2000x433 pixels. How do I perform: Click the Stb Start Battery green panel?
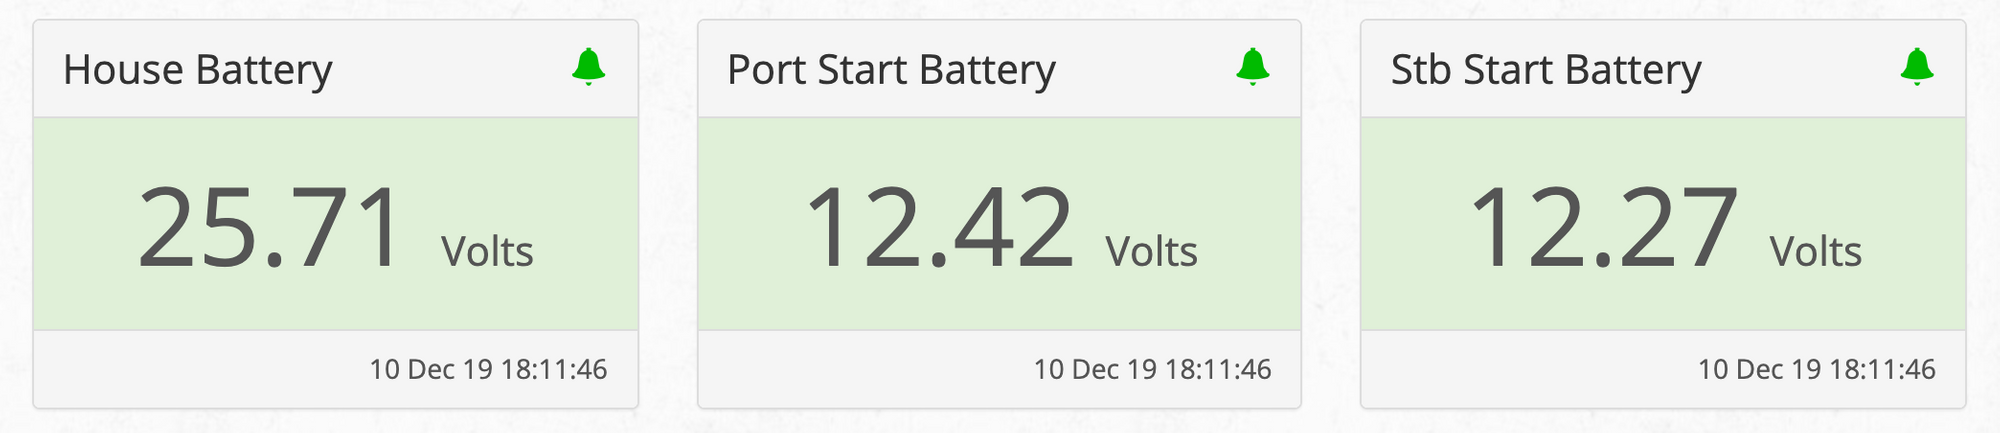click(1663, 224)
